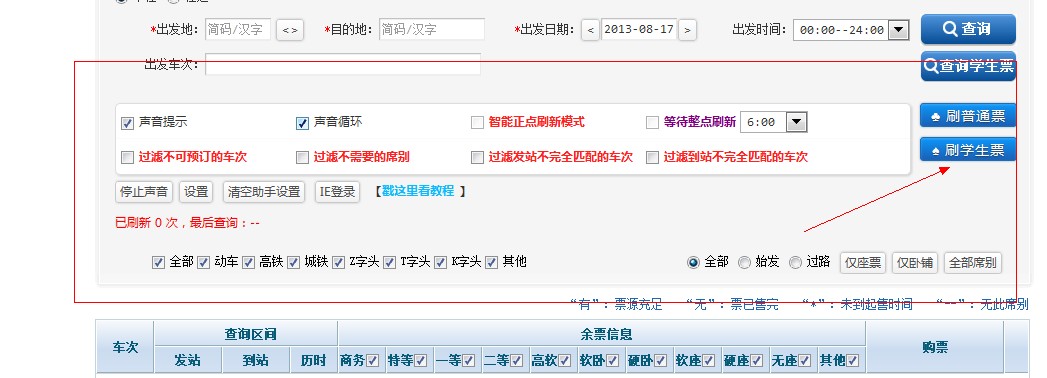1047x378 pixels.
Task: Click the IE登录 button
Action: [337, 192]
